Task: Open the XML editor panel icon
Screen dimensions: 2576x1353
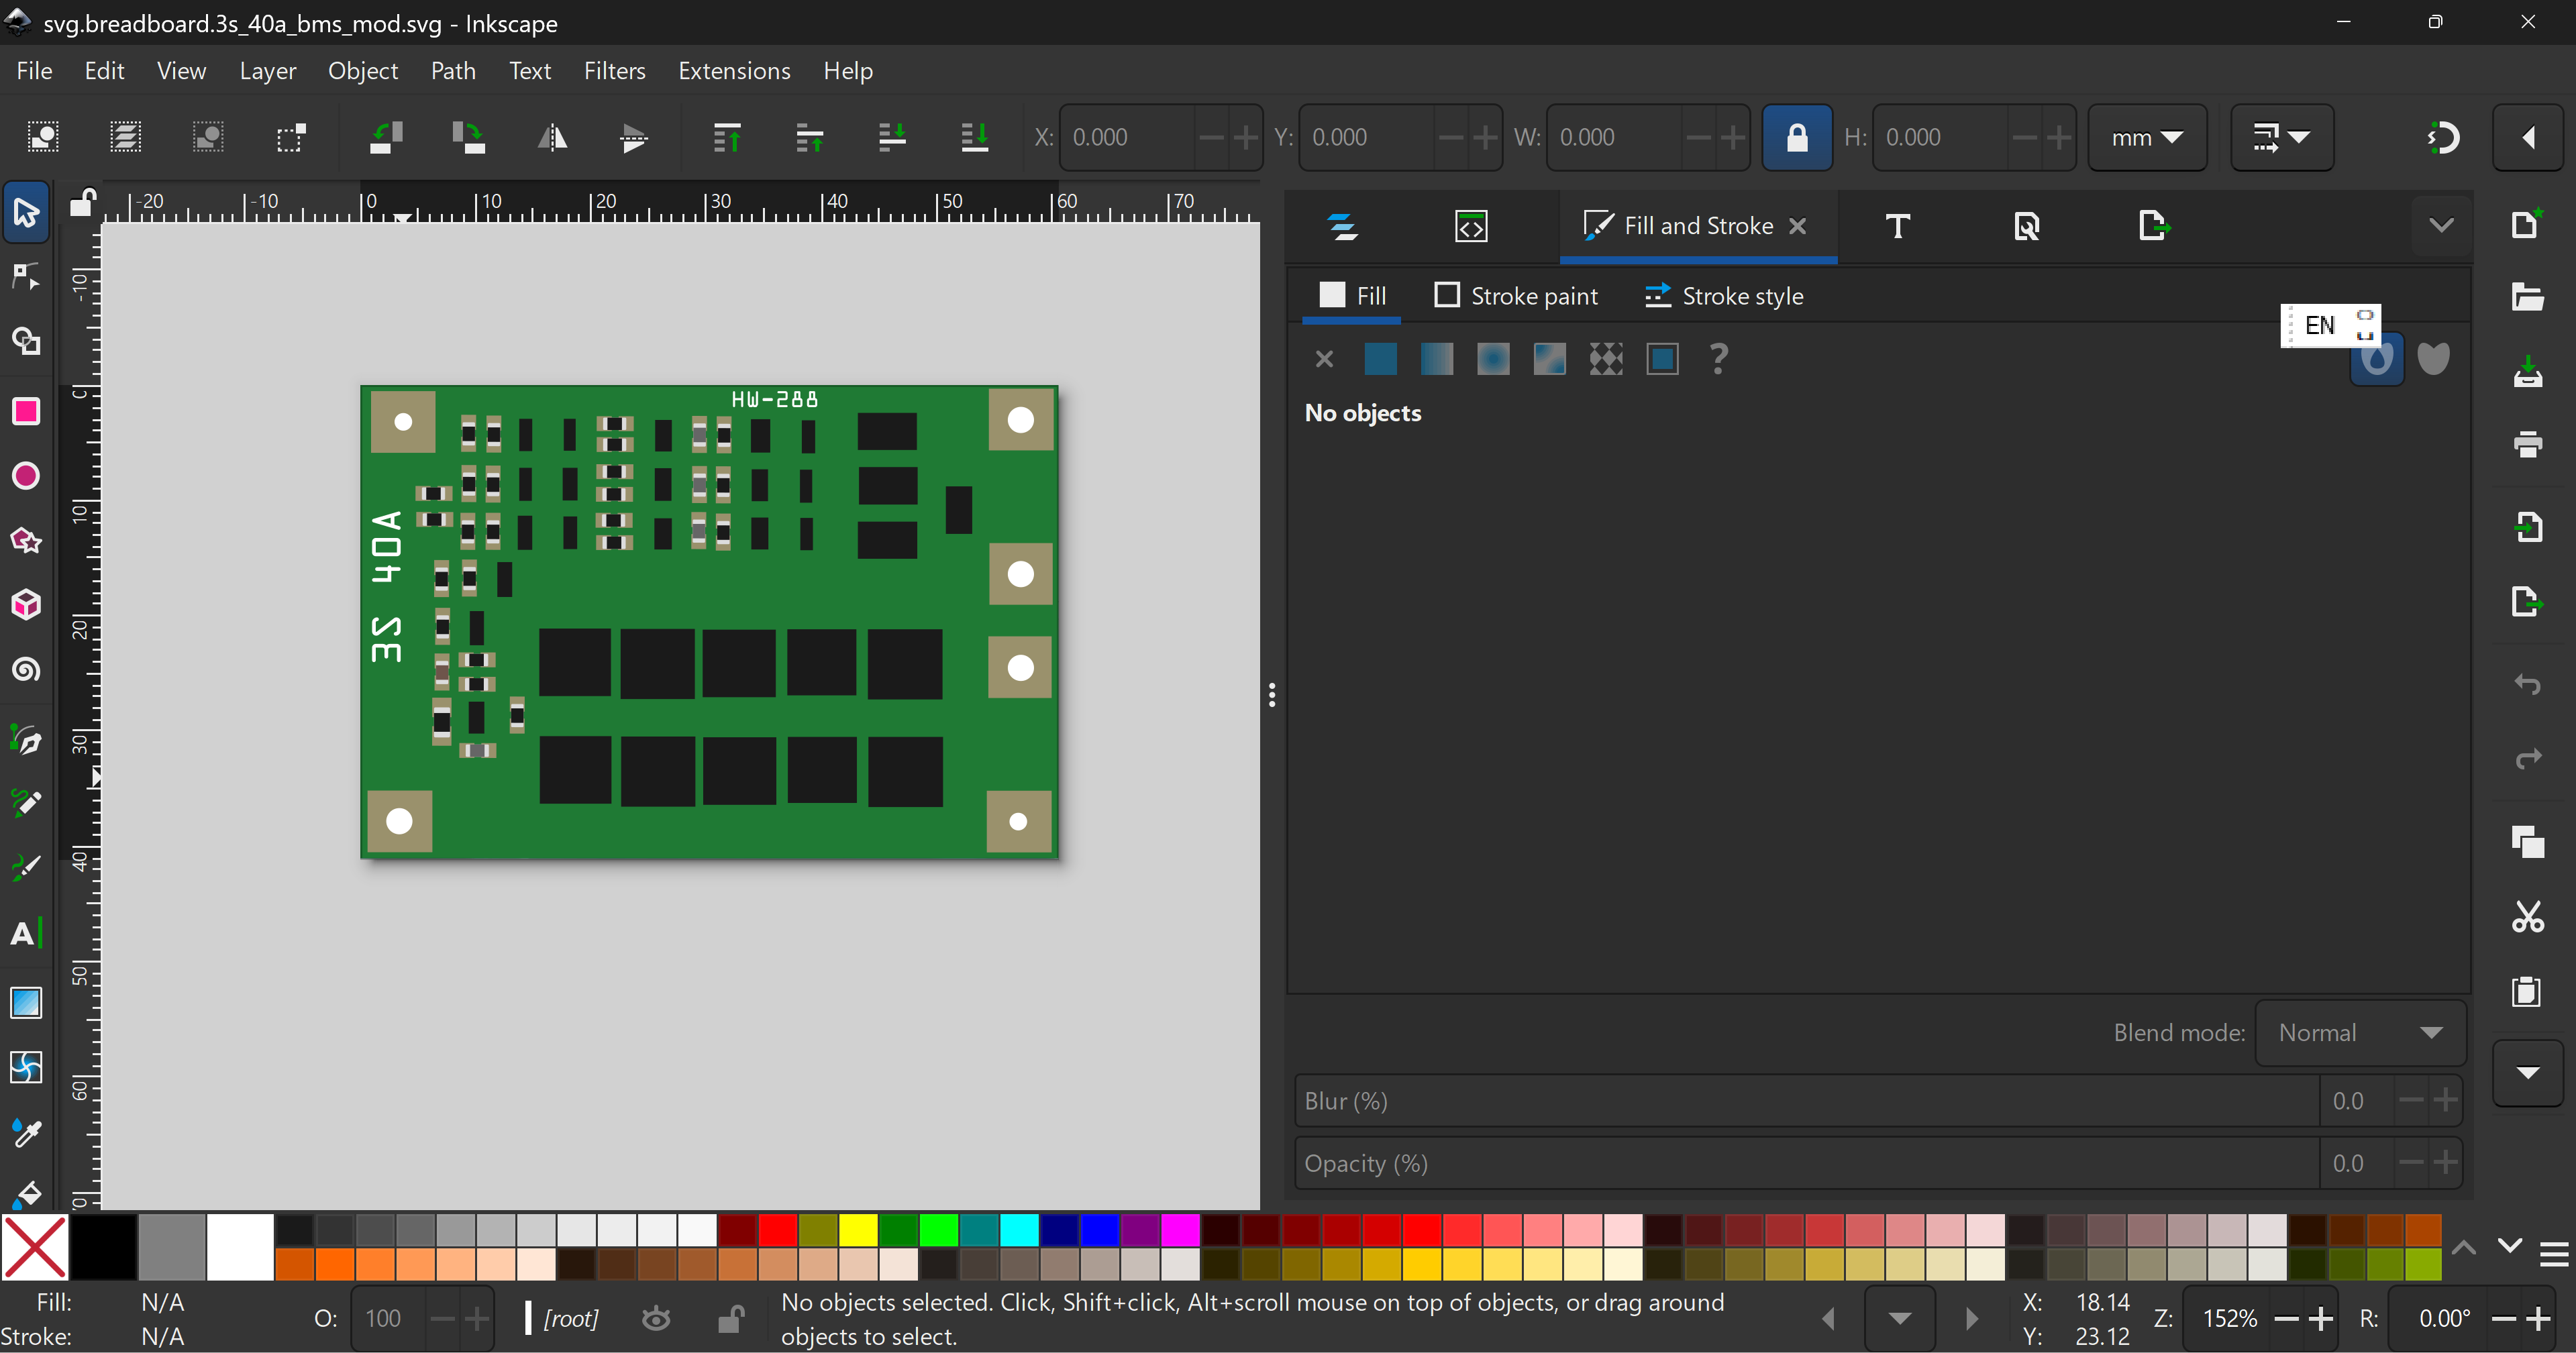Action: 1471,226
